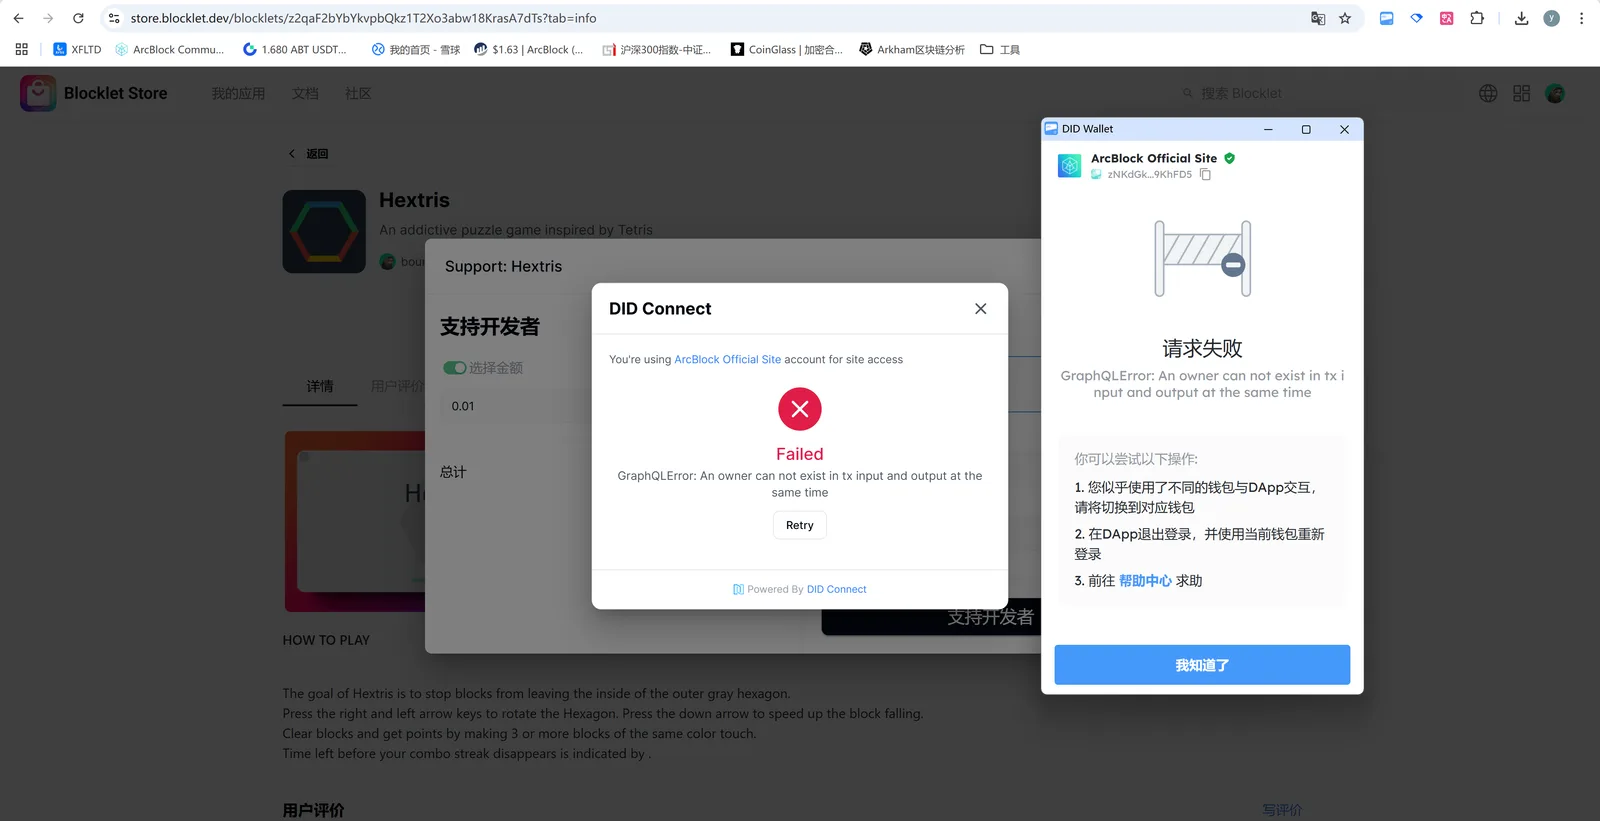Copy the DID Wallet site address
The image size is (1600, 821).
1205,175
